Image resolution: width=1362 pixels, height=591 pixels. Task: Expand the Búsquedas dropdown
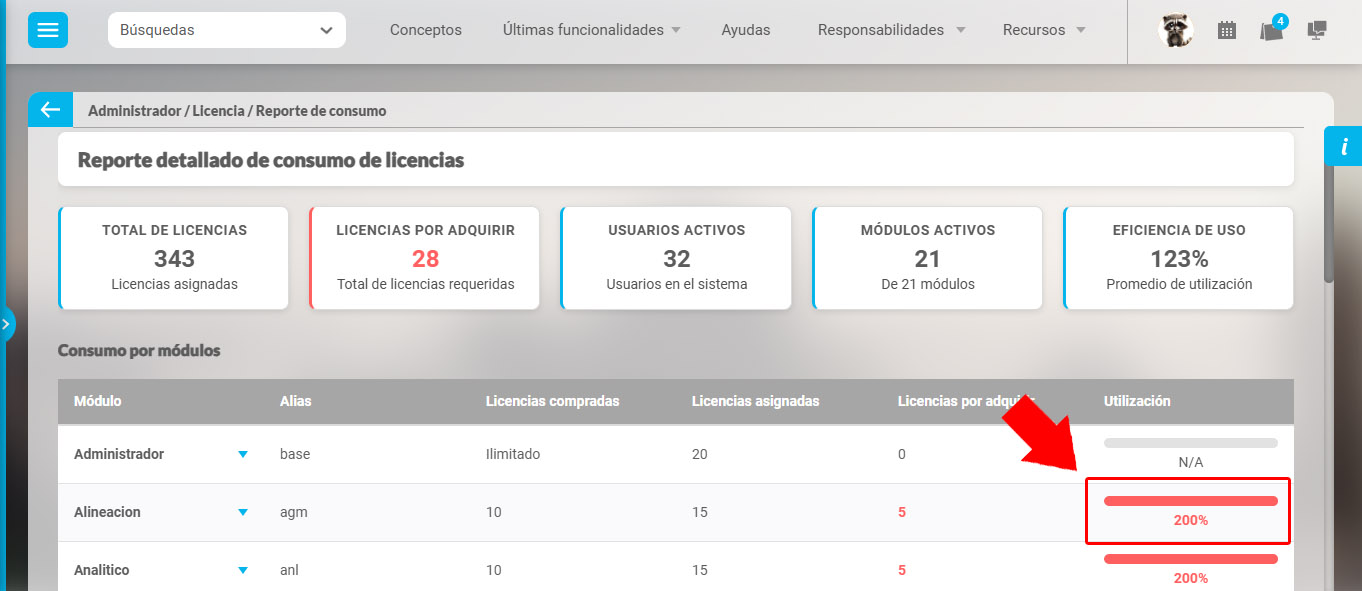click(x=226, y=30)
